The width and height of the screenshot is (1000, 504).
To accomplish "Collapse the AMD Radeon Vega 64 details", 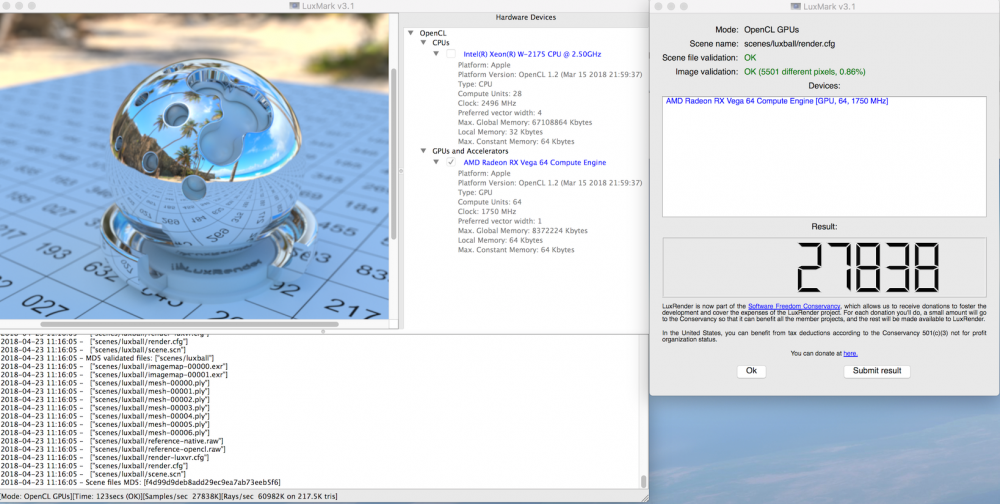I will point(436,163).
